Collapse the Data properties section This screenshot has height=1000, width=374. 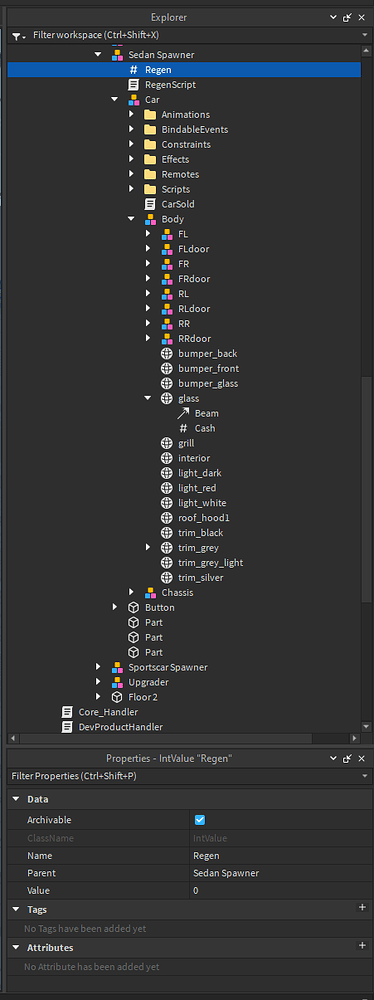(x=16, y=800)
